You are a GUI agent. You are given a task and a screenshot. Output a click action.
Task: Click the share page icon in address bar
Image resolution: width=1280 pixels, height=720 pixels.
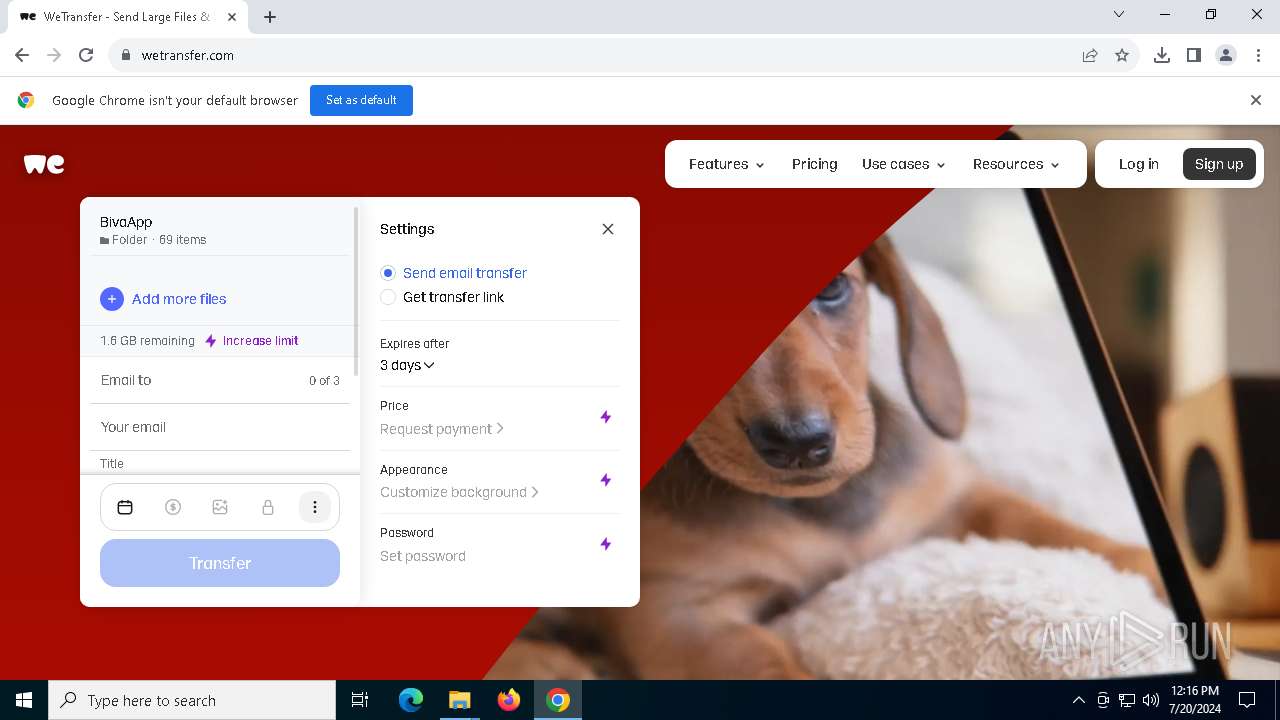tap(1090, 55)
